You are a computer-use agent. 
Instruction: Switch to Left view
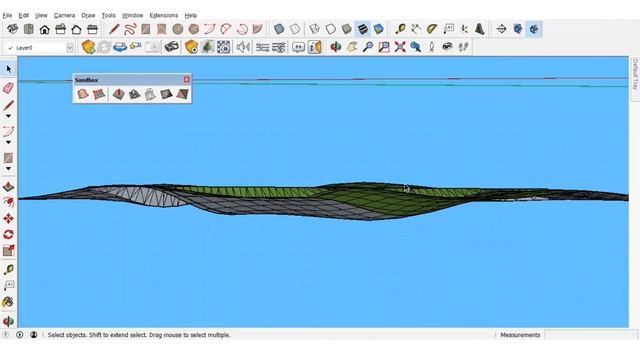coord(93,29)
